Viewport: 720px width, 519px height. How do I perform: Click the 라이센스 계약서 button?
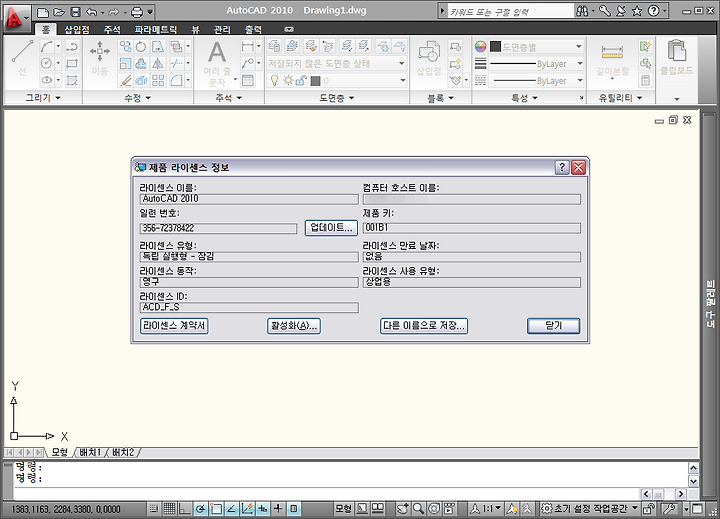click(x=174, y=326)
